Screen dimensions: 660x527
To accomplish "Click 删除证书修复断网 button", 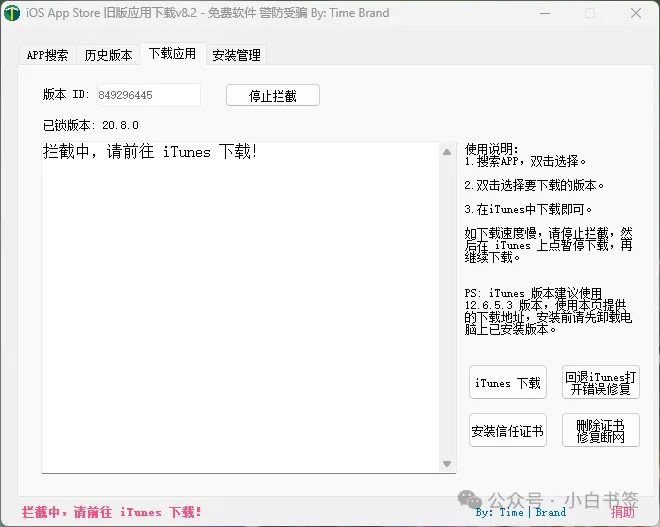I will (x=601, y=430).
